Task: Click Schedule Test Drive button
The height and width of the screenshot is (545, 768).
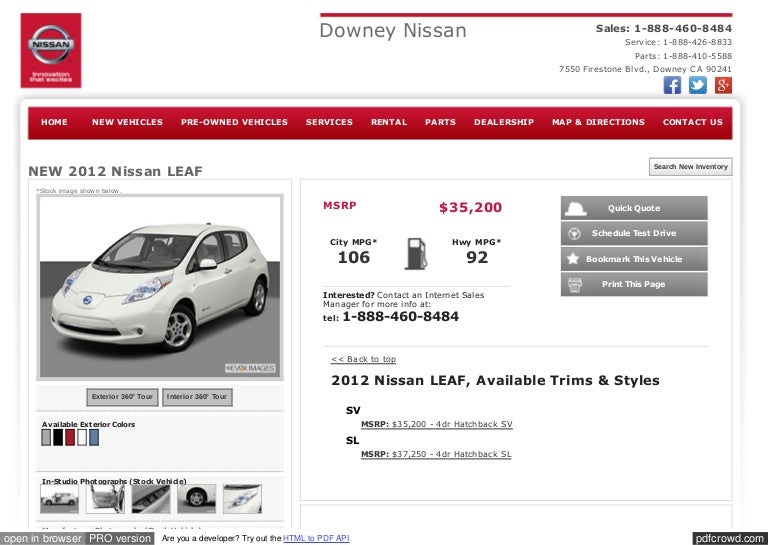Action: click(x=634, y=233)
